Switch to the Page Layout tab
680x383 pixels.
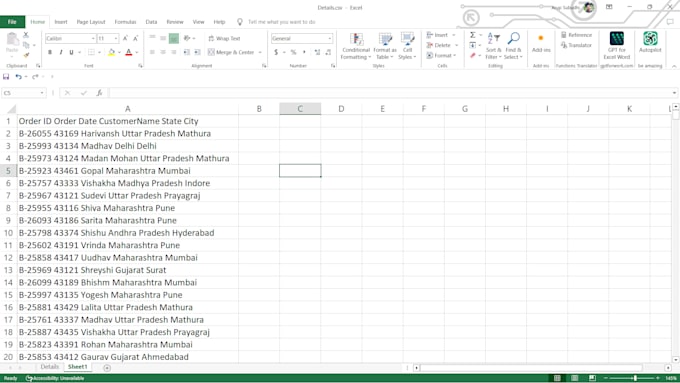91,22
